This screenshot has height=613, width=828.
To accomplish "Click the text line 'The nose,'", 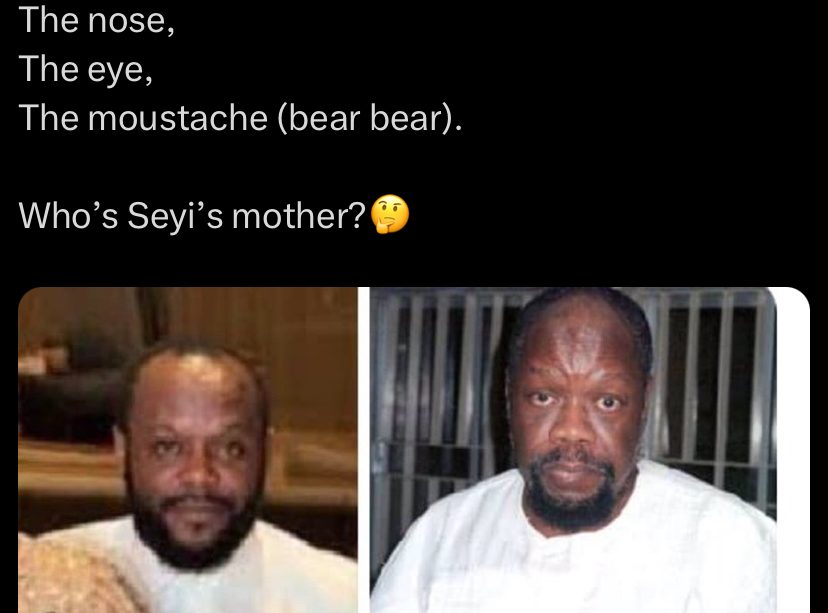I will click(x=97, y=21).
